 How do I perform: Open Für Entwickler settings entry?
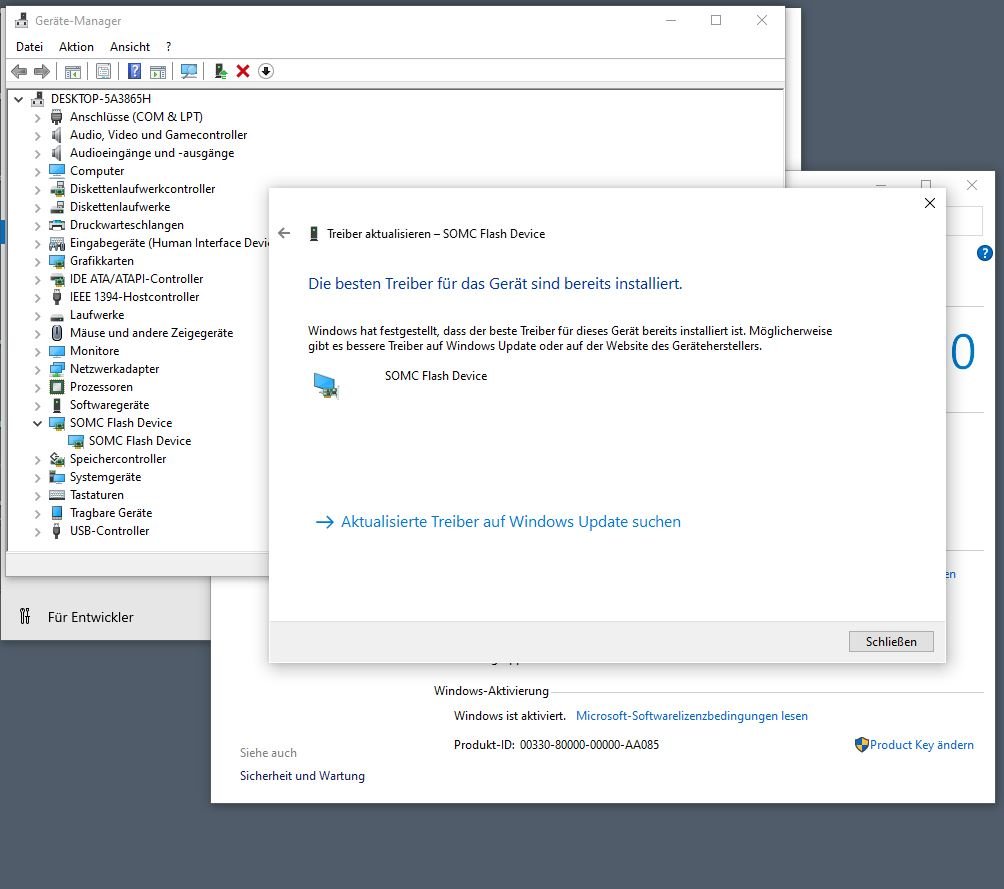tap(91, 617)
